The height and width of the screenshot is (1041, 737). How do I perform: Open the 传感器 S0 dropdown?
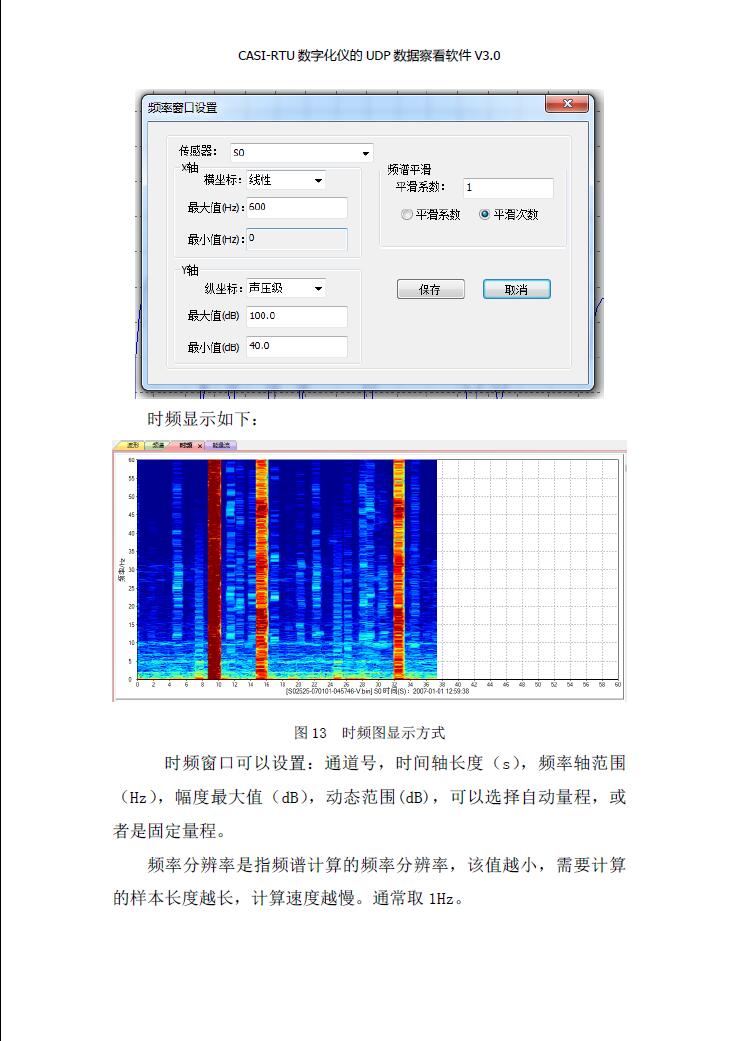pos(301,153)
